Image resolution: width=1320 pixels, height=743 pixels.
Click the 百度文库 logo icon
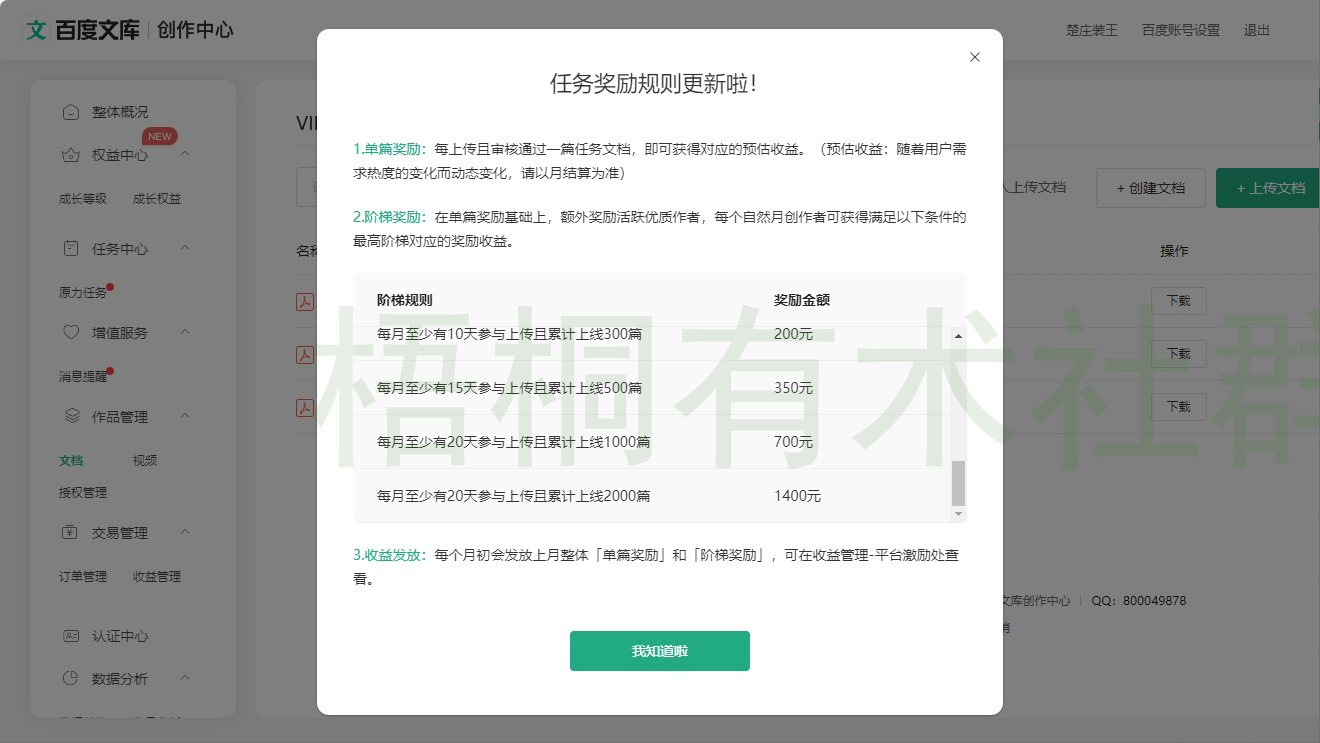pyautogui.click(x=37, y=29)
